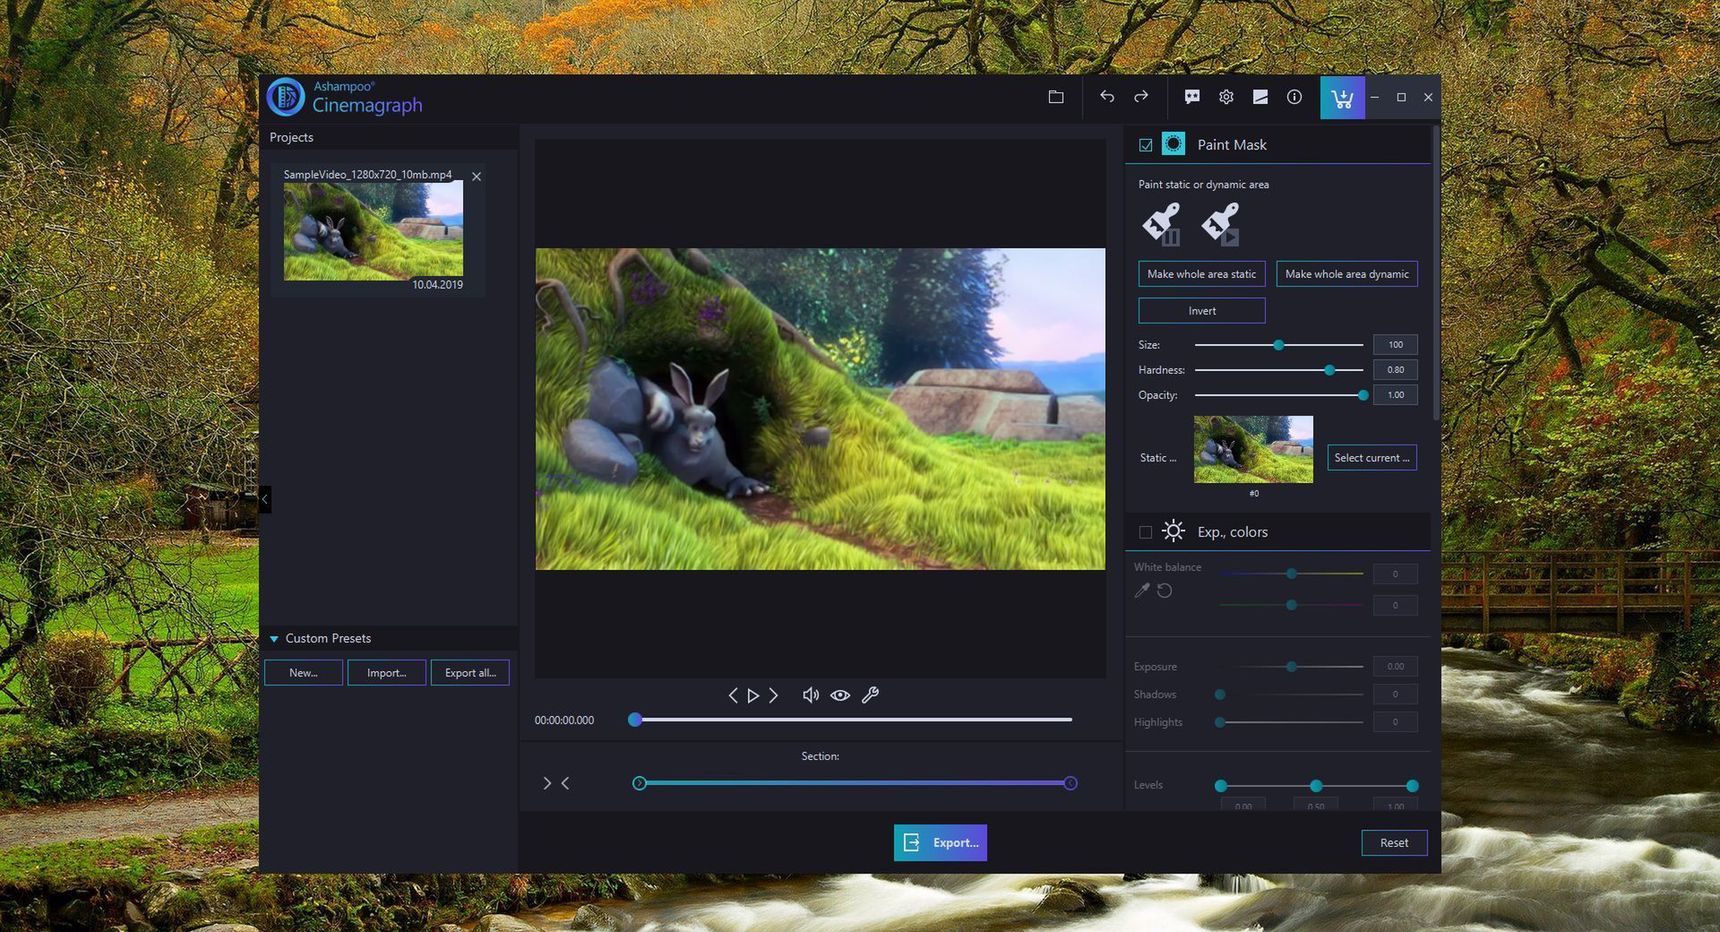
Task: Set section start with right-arrow icon
Action: pos(547,783)
